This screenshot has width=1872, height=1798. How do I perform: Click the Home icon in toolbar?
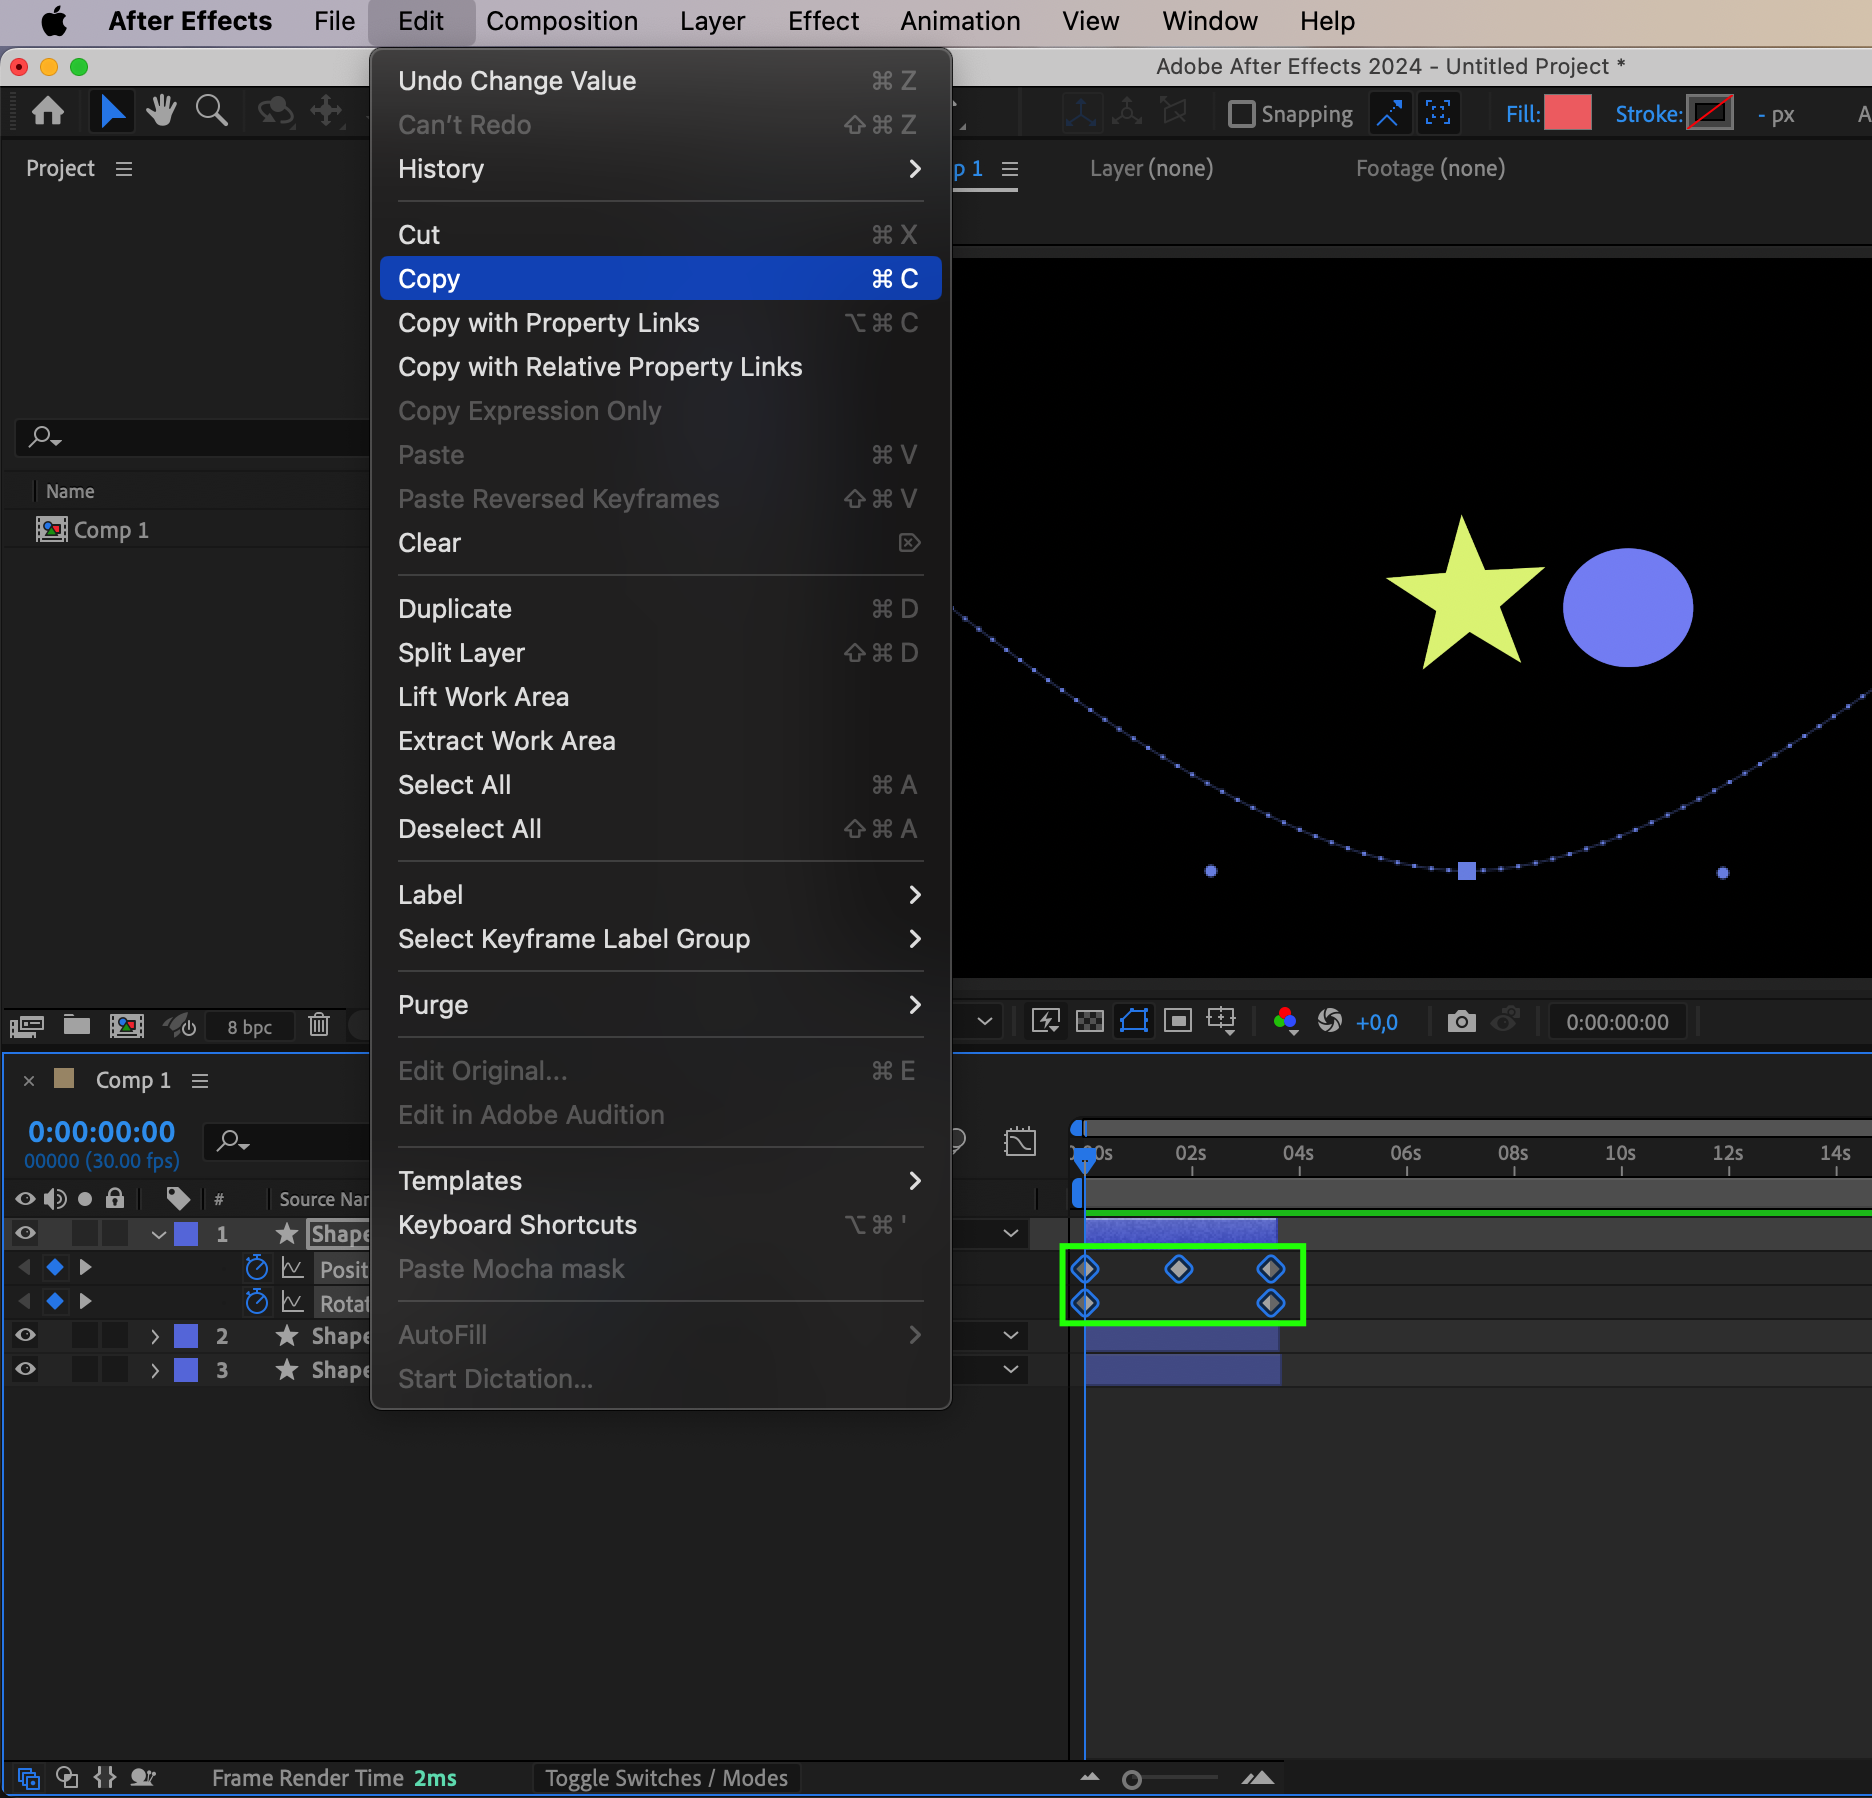click(48, 111)
